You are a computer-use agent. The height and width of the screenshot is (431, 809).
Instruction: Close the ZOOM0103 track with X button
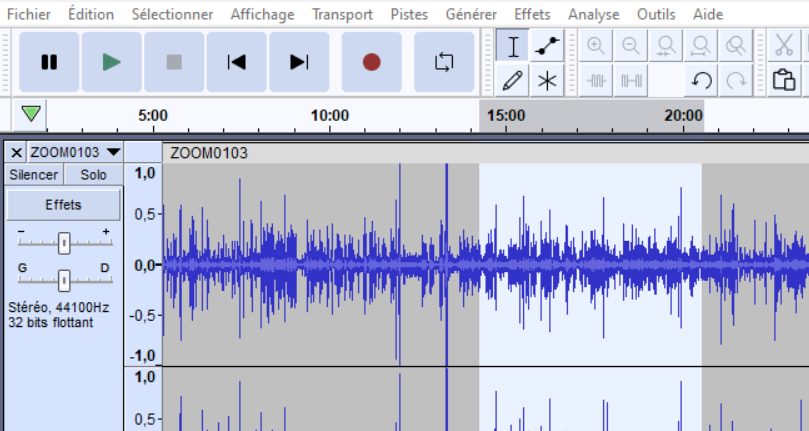tap(16, 152)
